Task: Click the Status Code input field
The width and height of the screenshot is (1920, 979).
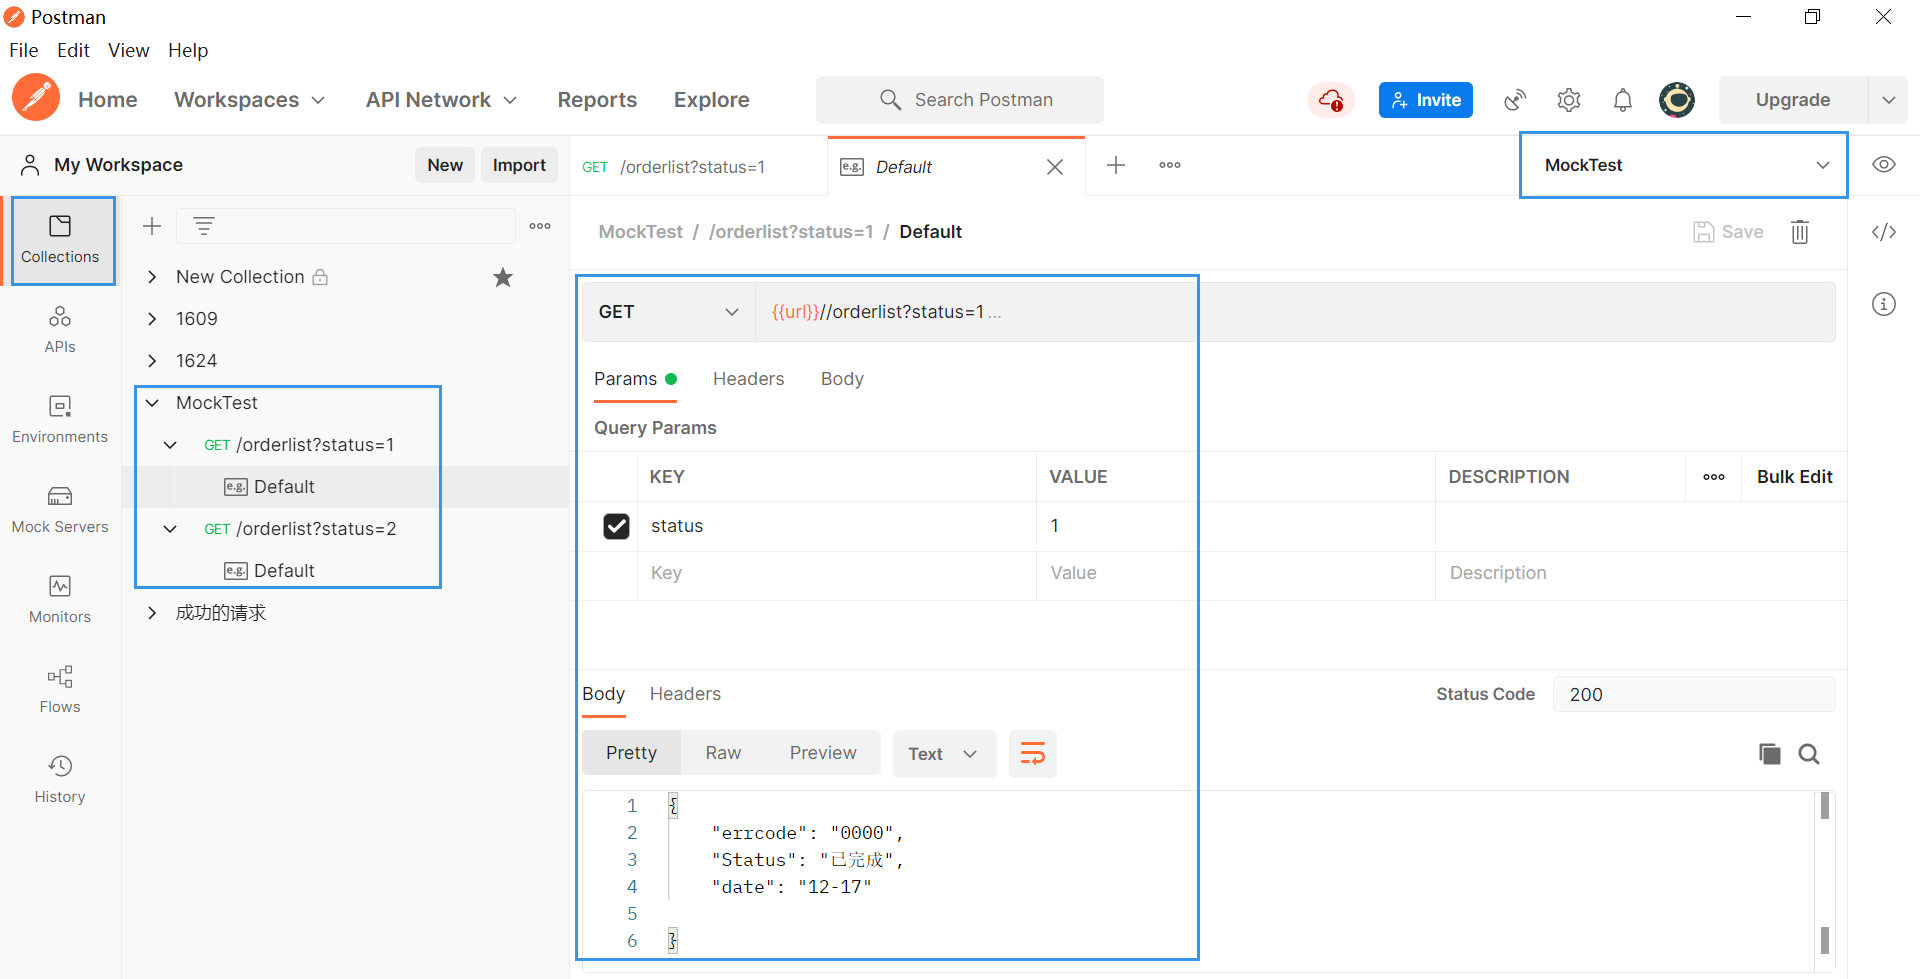Action: click(x=1694, y=694)
